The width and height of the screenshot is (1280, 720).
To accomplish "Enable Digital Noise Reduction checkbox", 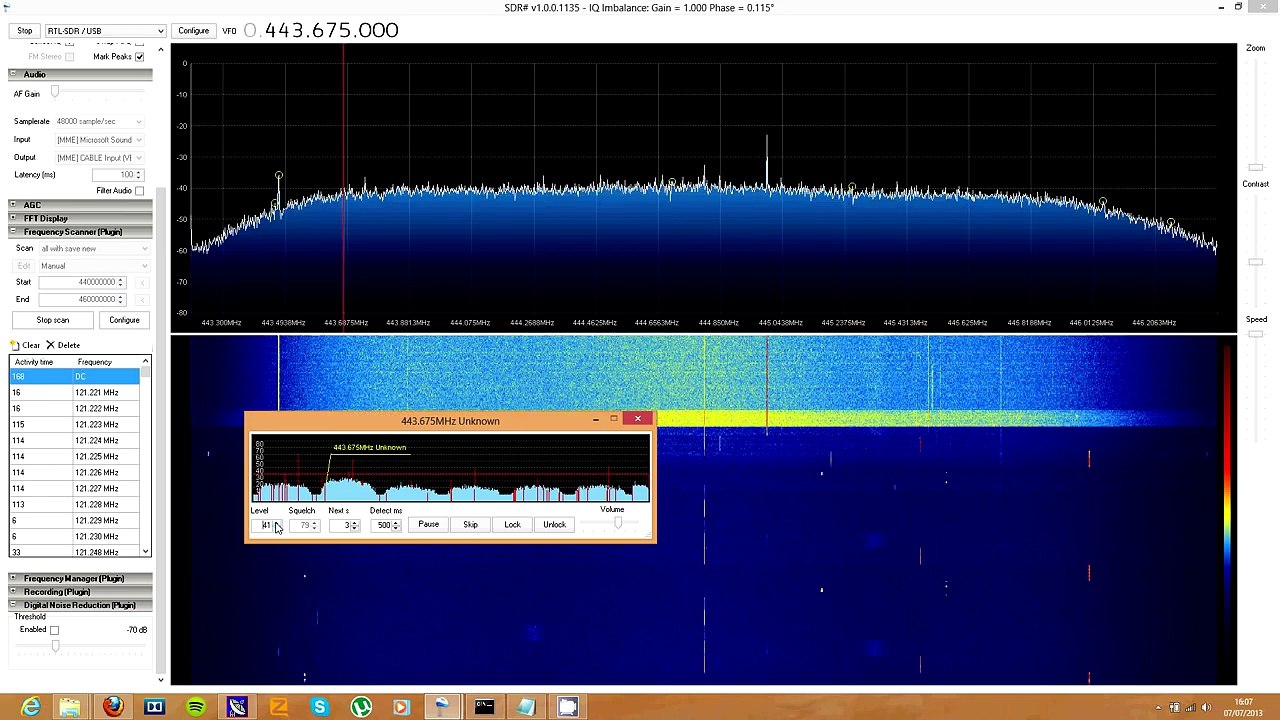I will point(54,630).
